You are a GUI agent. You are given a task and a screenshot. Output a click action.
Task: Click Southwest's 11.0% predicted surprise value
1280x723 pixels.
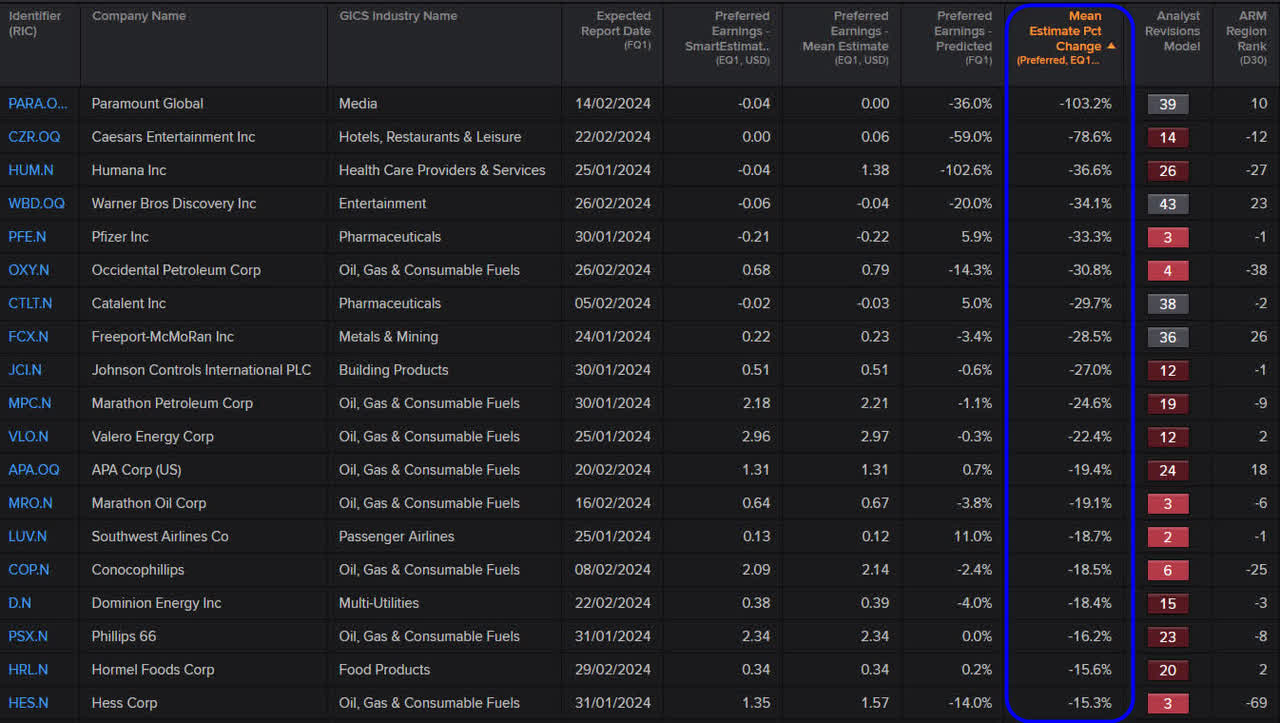973,537
